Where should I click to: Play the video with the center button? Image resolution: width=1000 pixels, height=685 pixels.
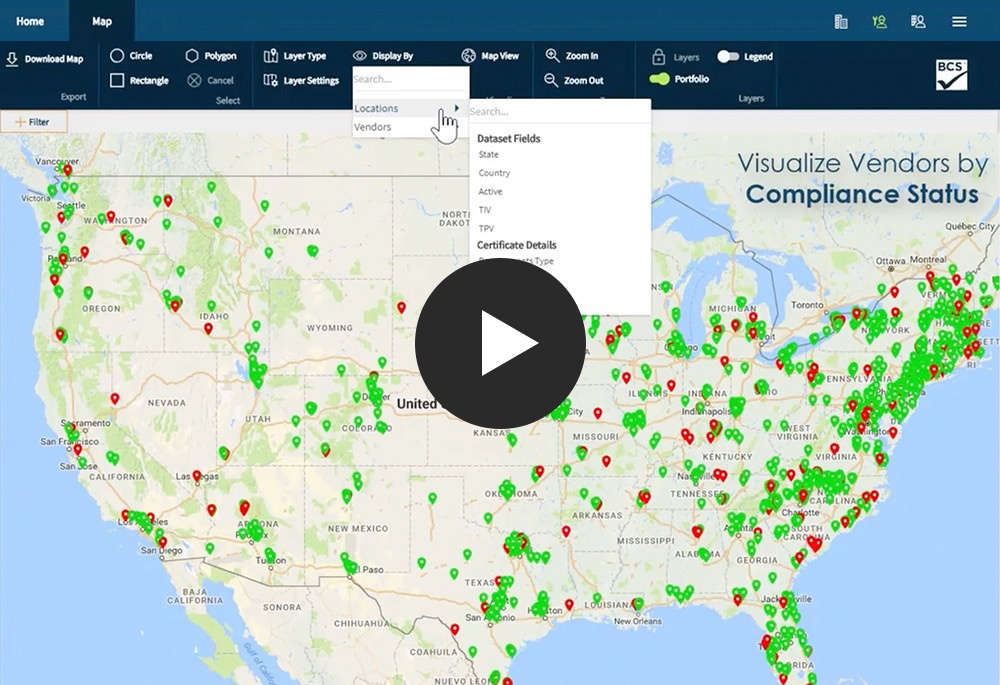pyautogui.click(x=500, y=343)
